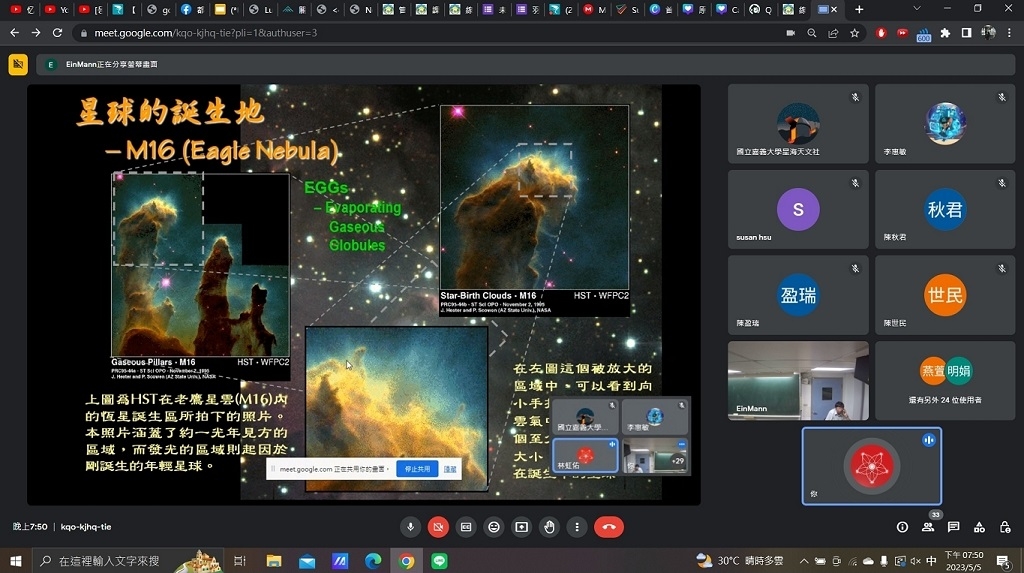The height and width of the screenshot is (573, 1024).
Task: Turn on the camera in Meet
Action: pos(438,527)
